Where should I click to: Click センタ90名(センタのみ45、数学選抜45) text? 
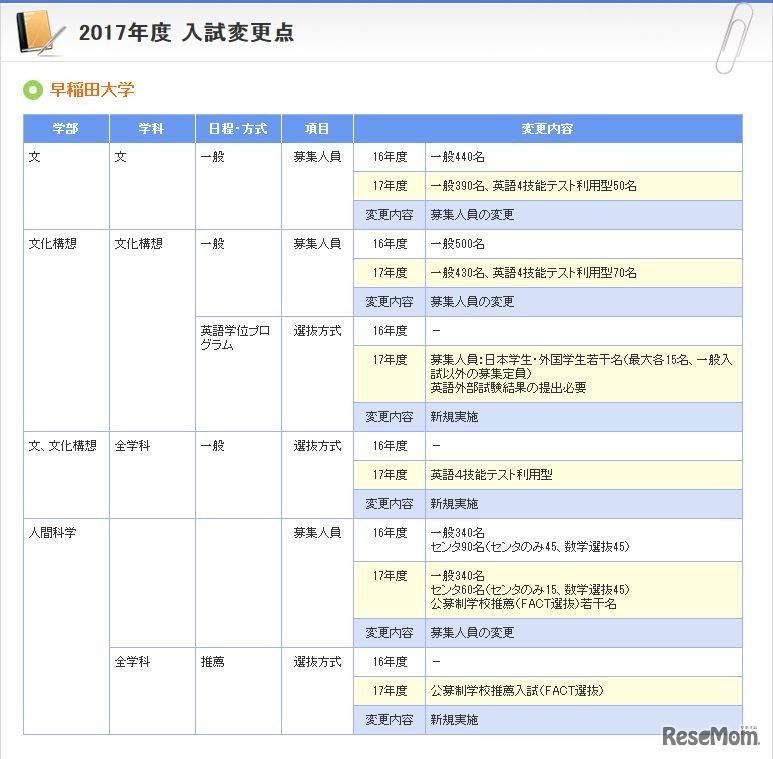[530, 547]
